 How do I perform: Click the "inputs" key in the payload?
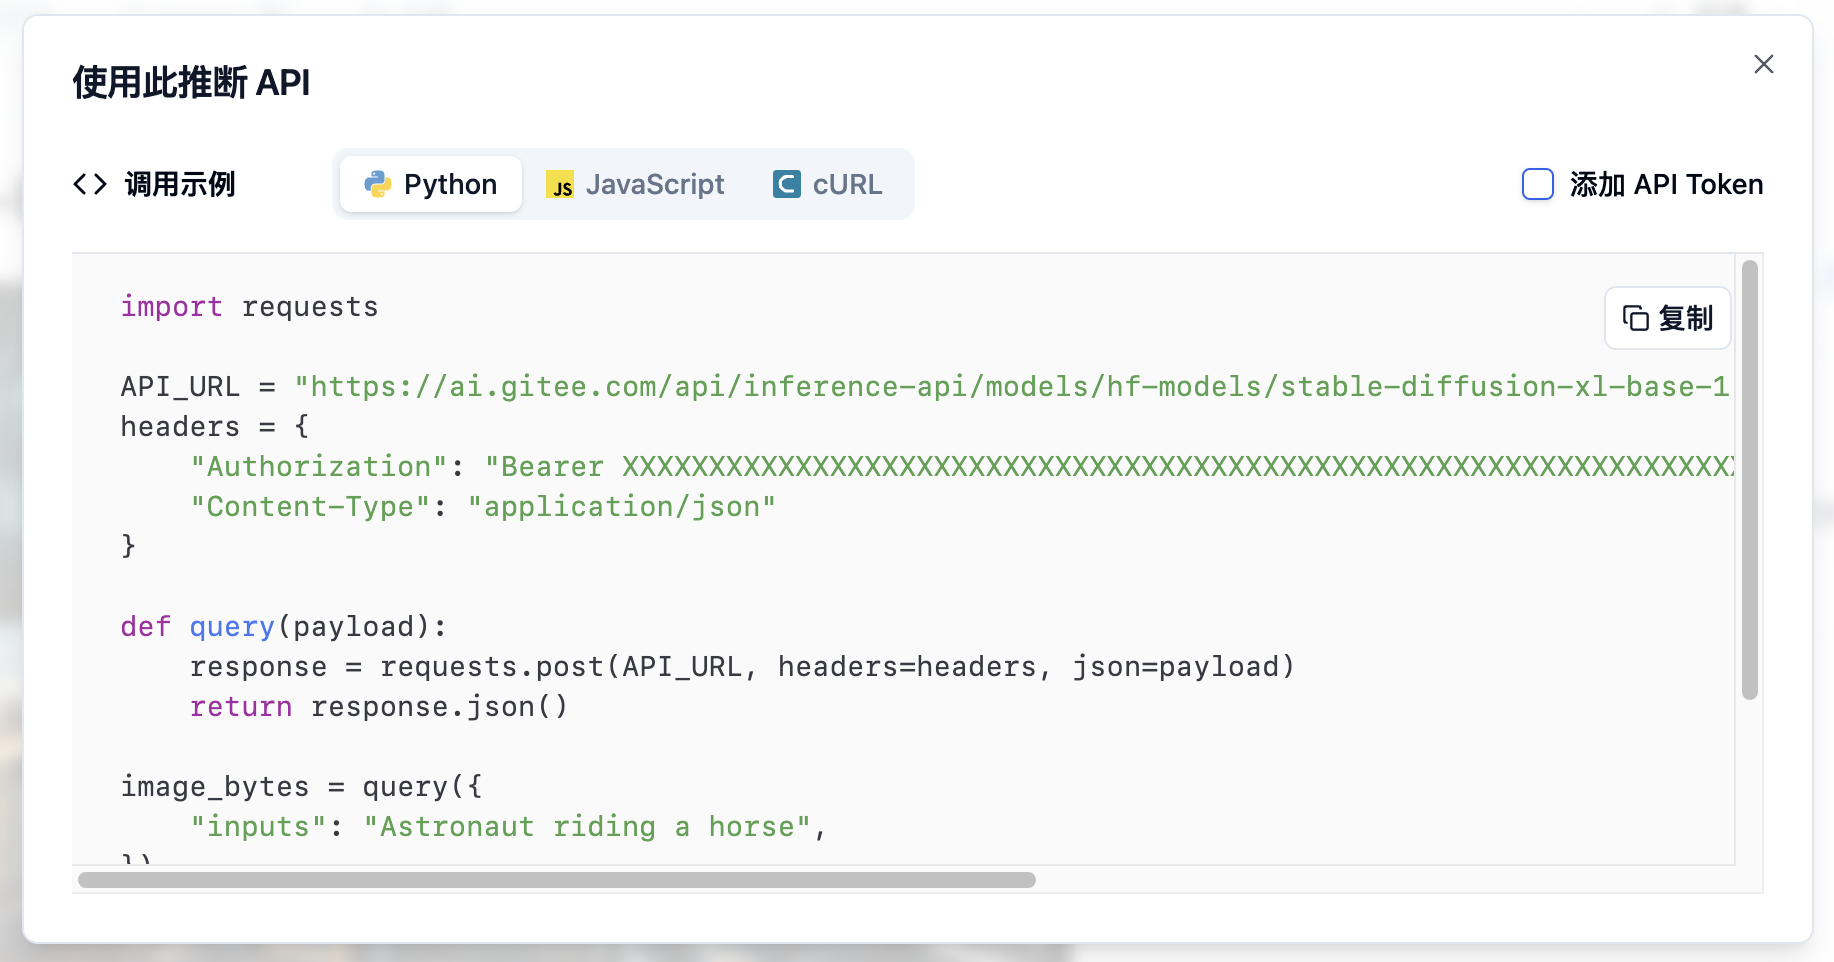(258, 827)
